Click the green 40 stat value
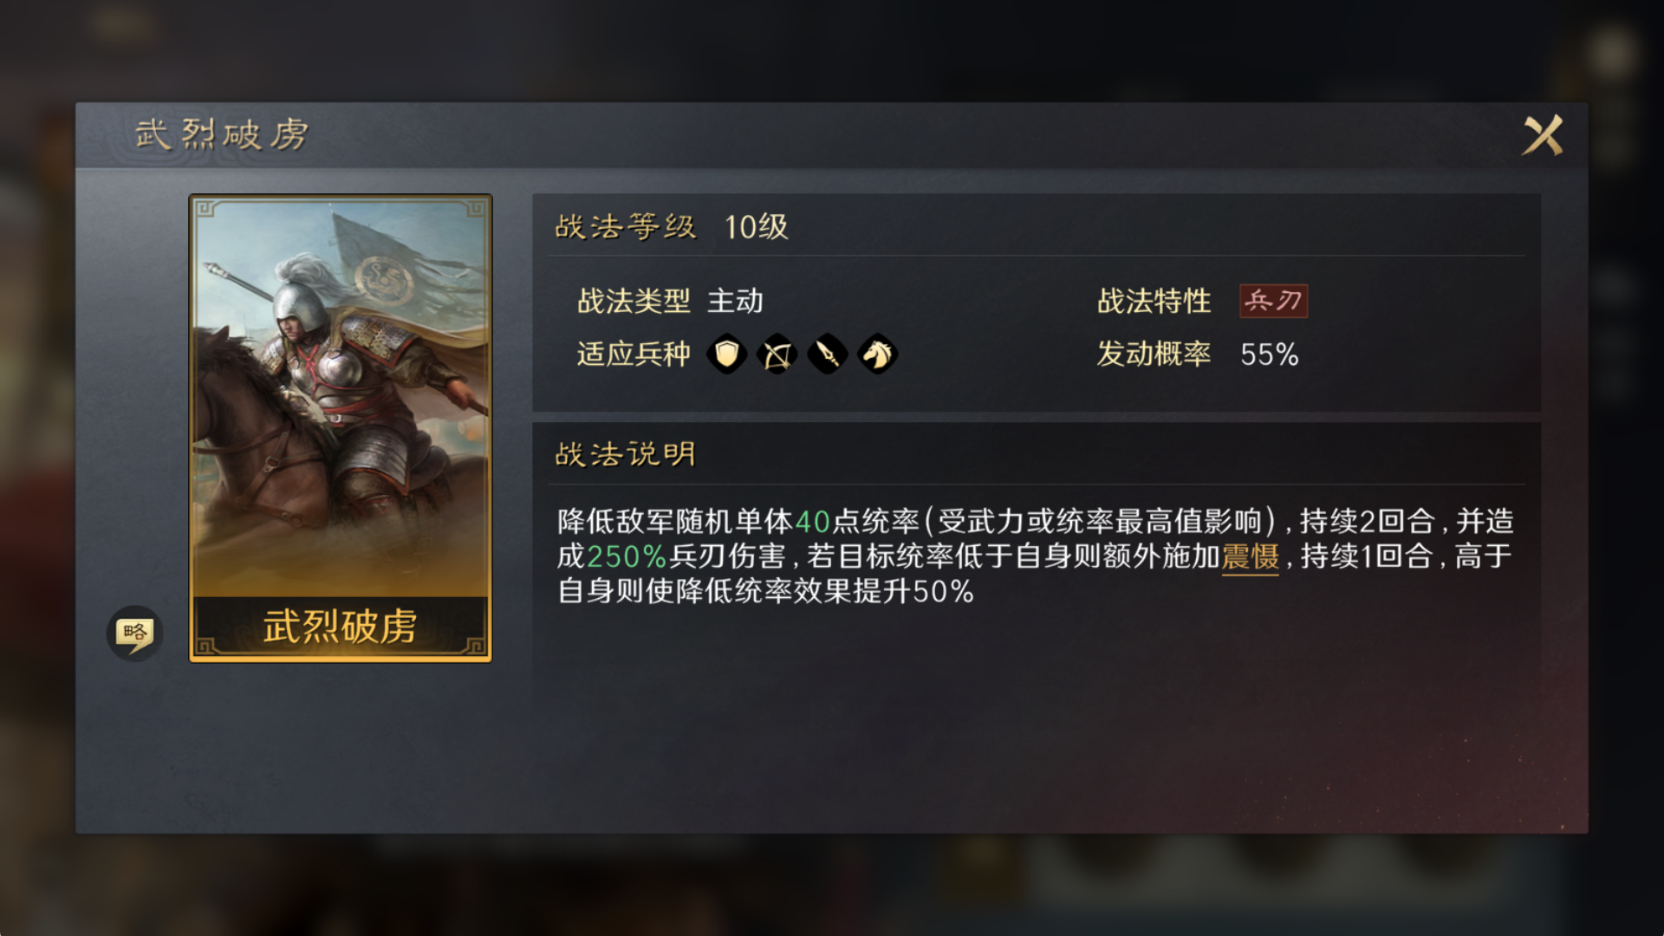 pos(812,521)
